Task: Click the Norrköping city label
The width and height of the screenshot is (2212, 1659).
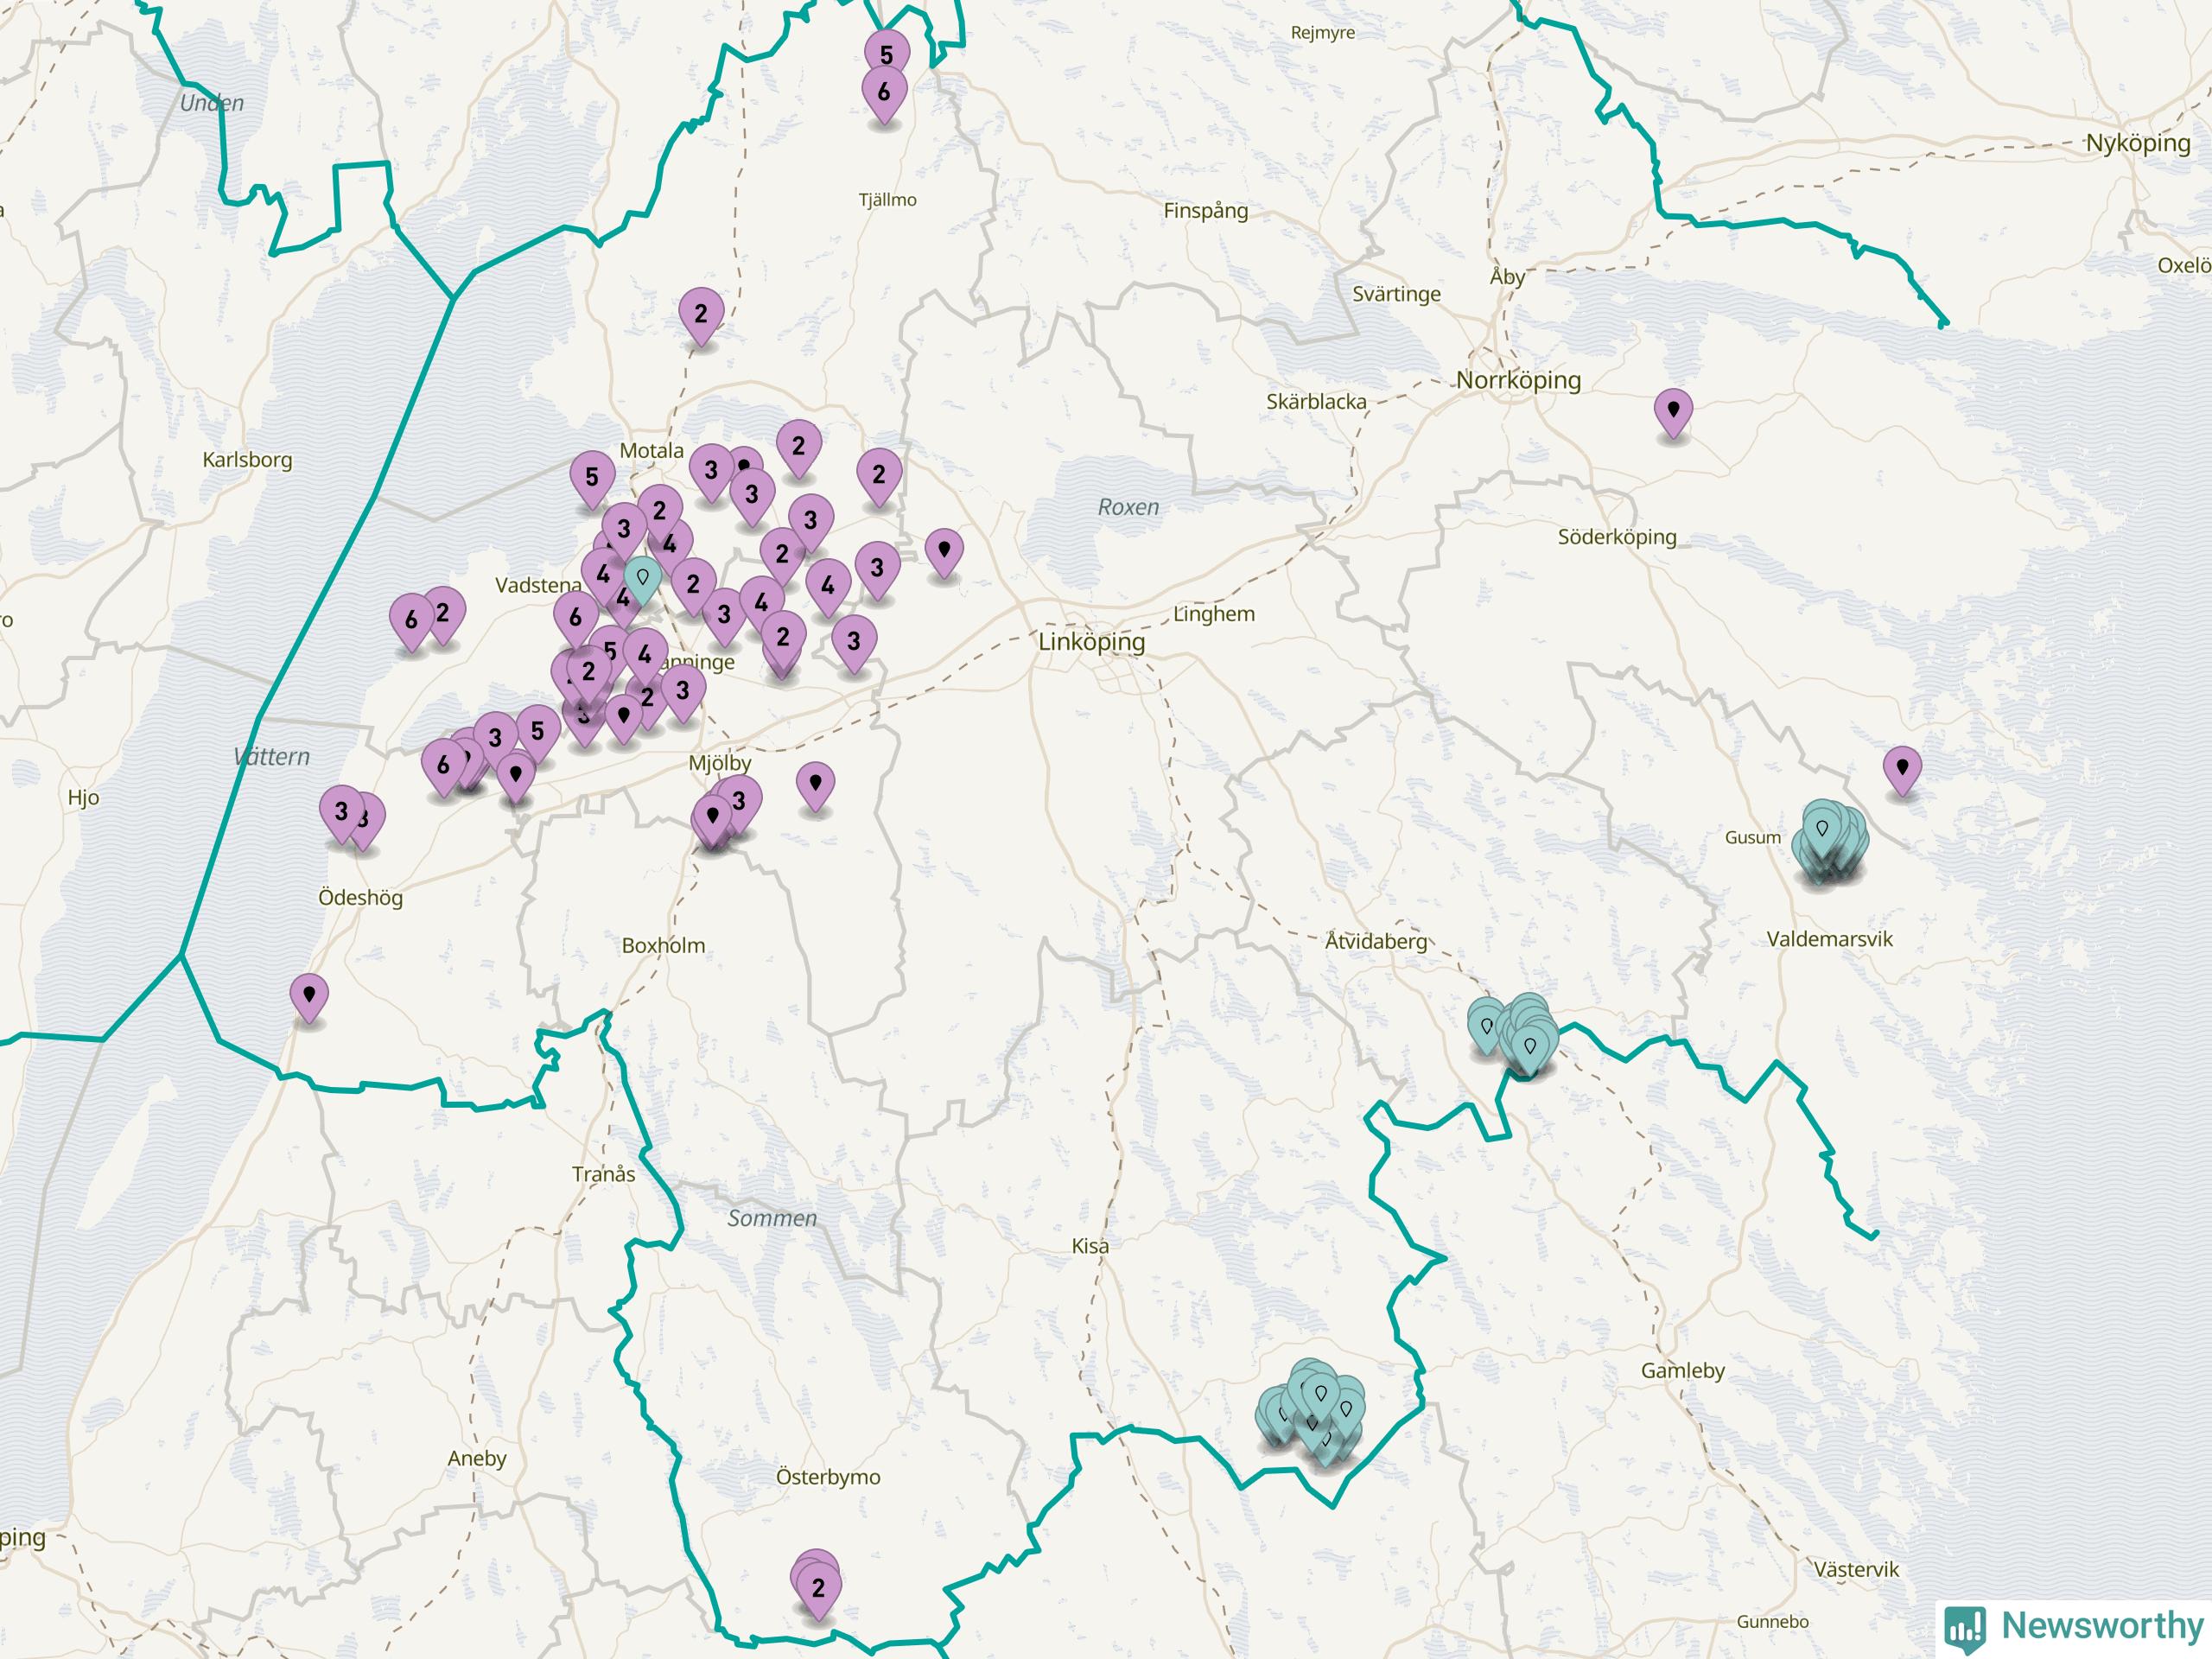Action: click(x=1518, y=380)
